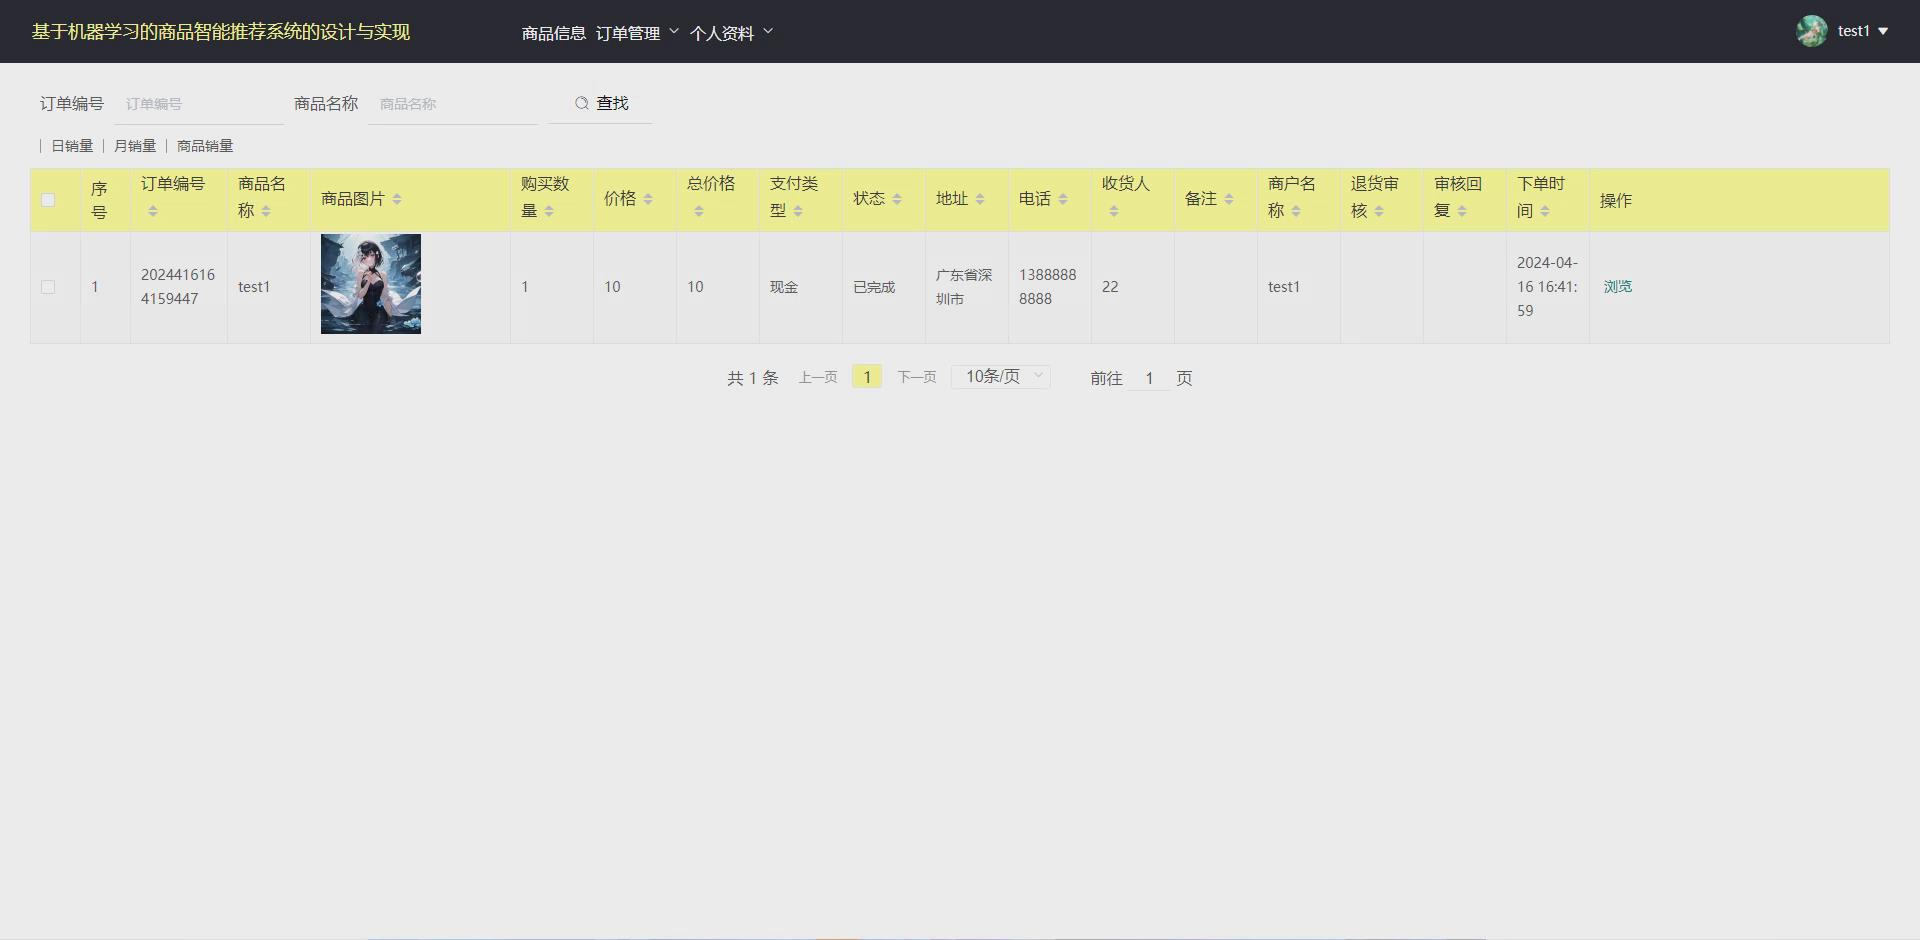
Task: Sort by 电话 column sort icon
Action: point(1063,199)
